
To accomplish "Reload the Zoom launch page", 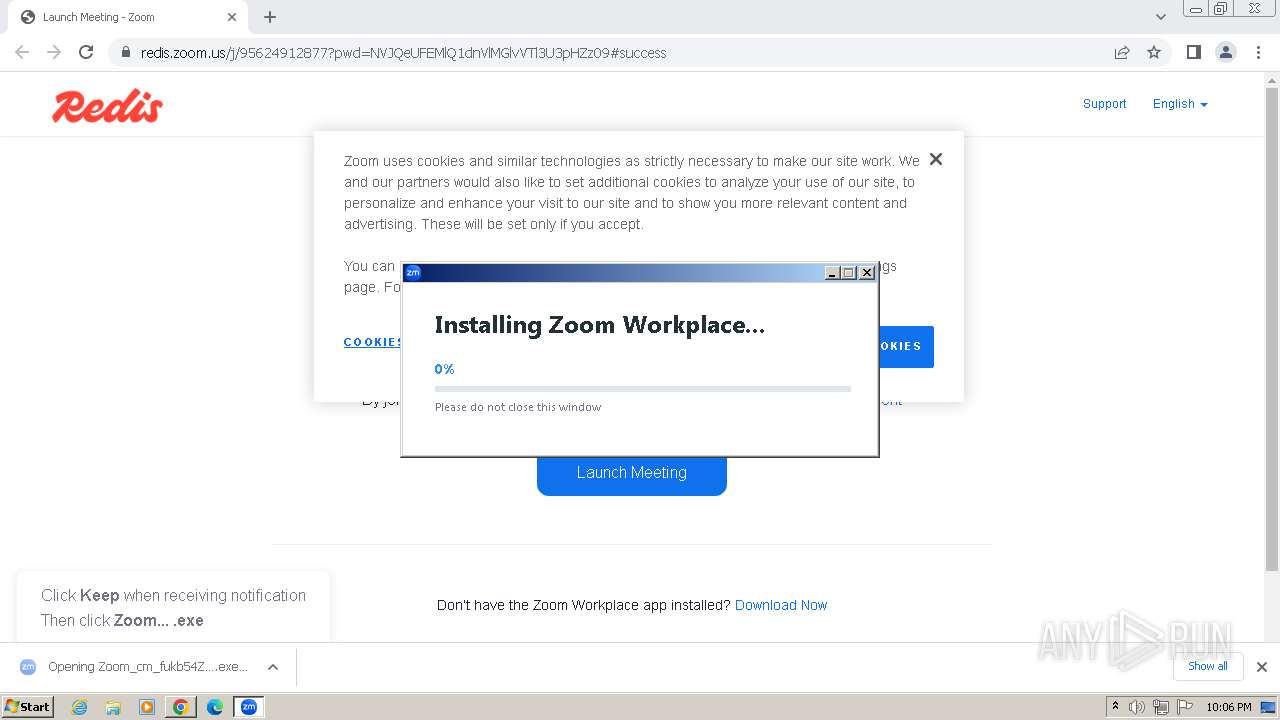I will click(x=86, y=52).
